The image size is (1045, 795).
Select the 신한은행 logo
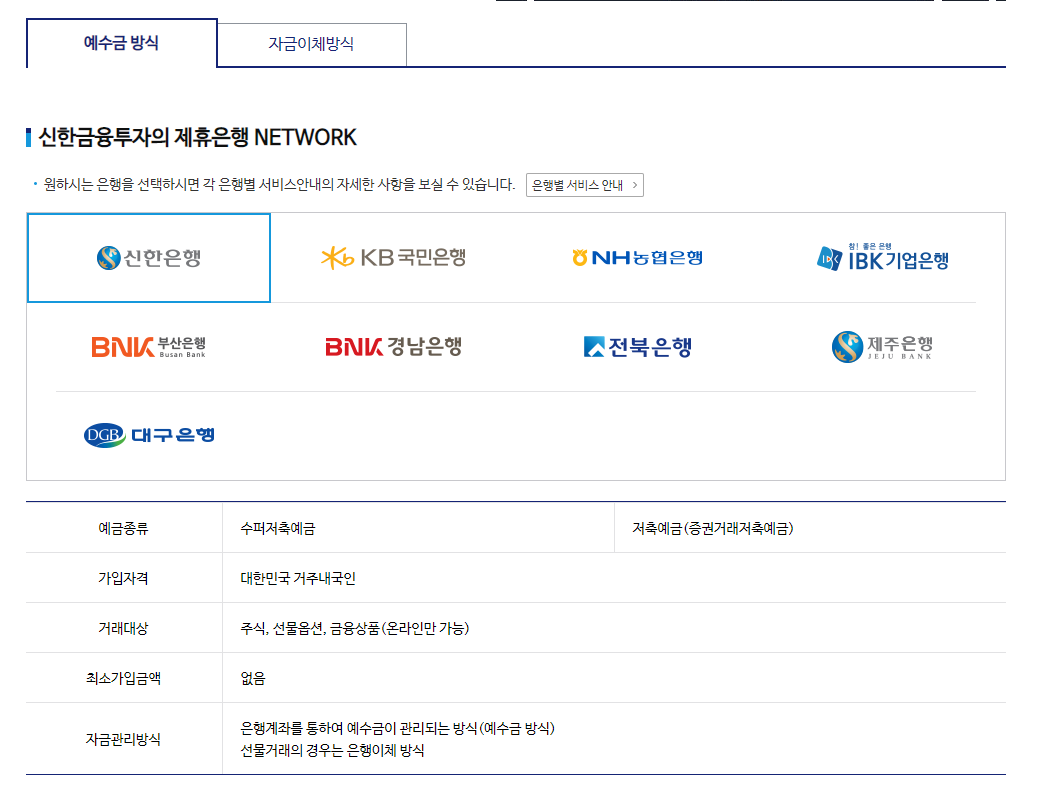click(149, 258)
